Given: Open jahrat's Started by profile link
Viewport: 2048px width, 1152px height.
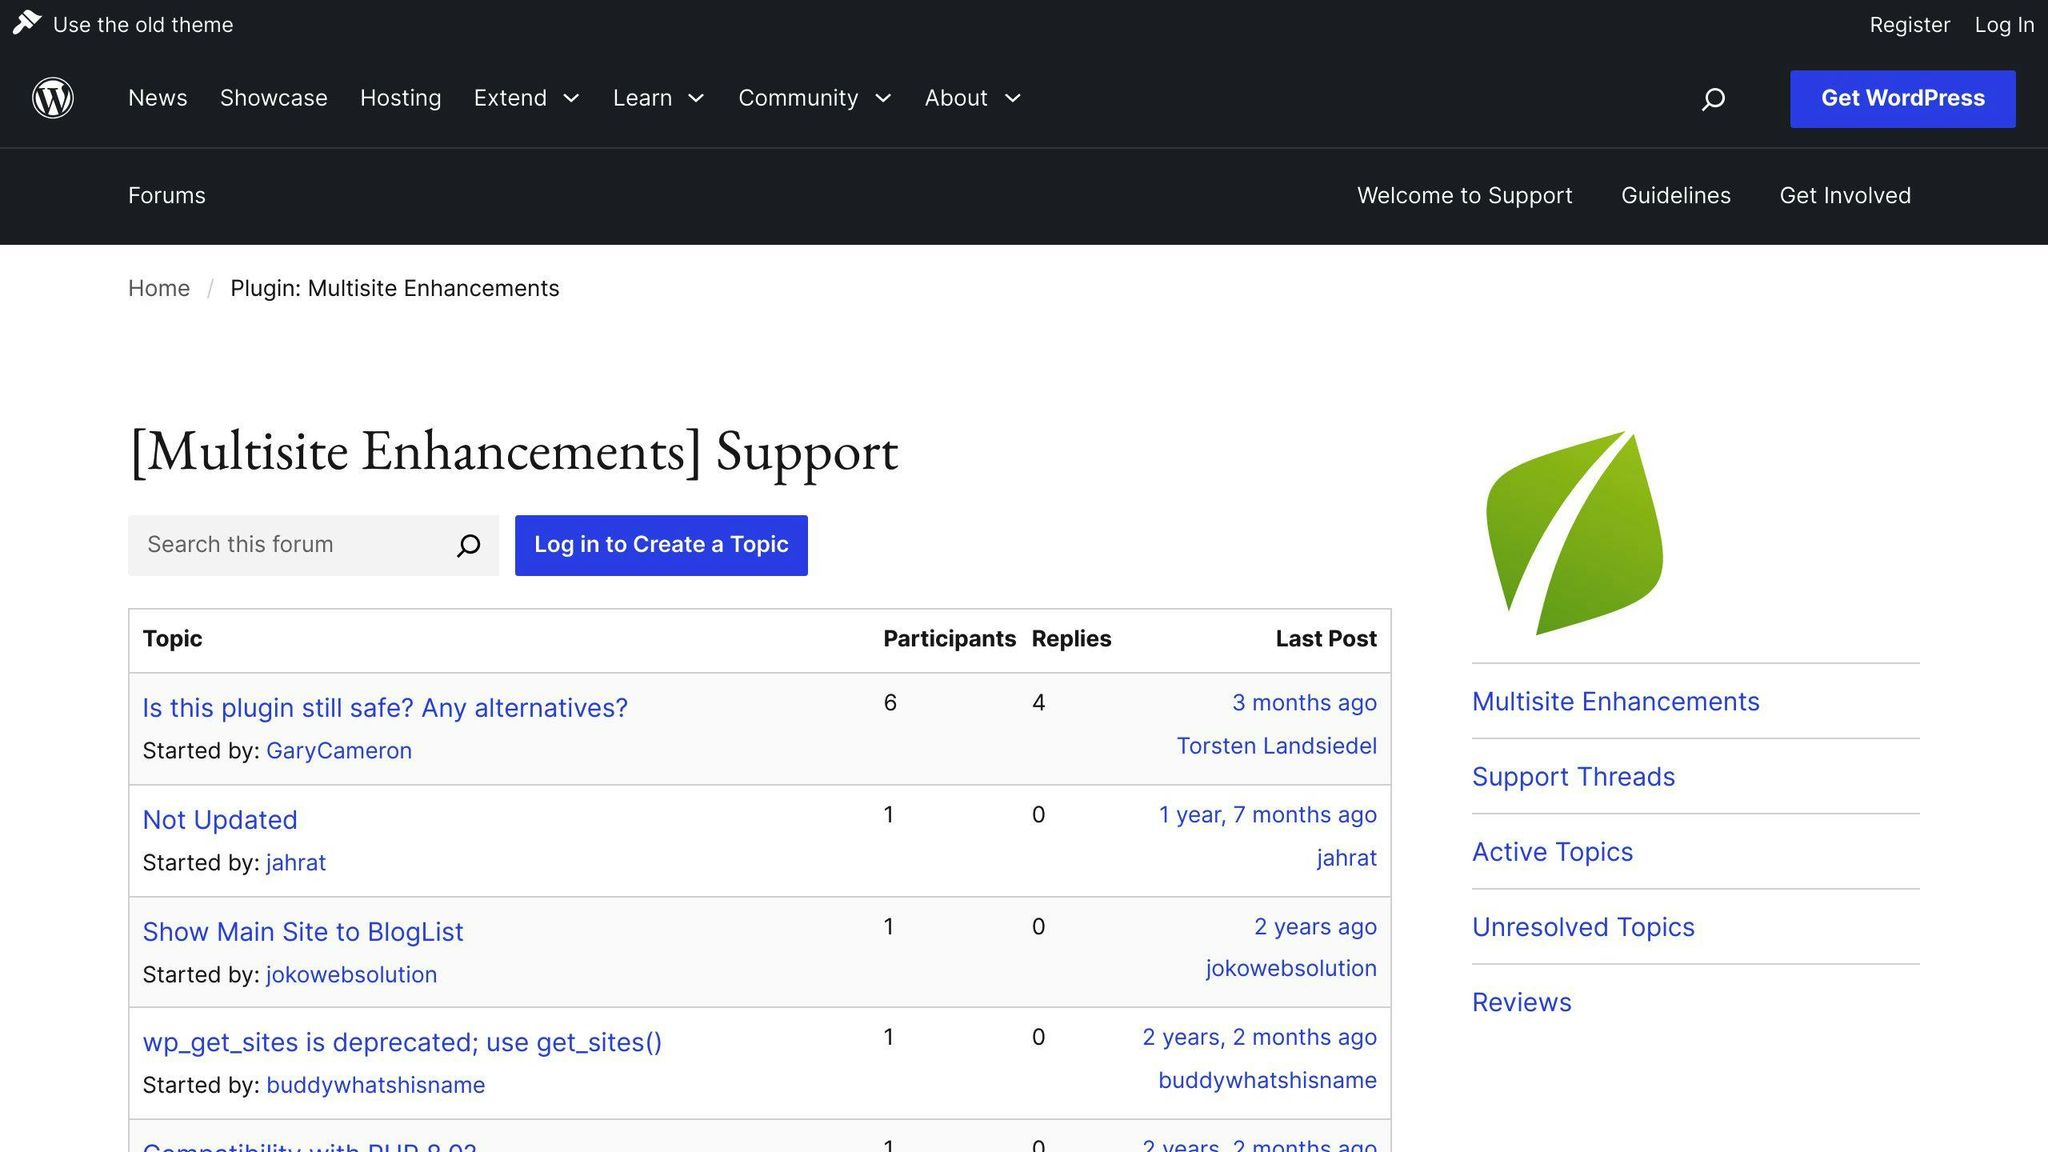Looking at the screenshot, I should [x=296, y=863].
